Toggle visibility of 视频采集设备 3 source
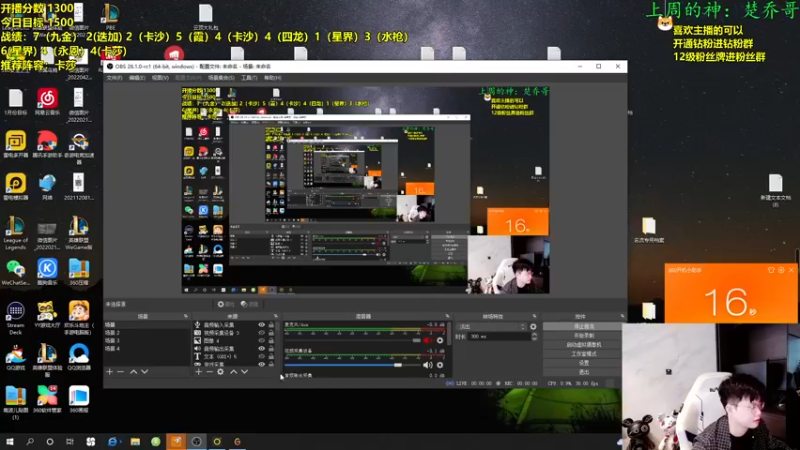 point(261,333)
